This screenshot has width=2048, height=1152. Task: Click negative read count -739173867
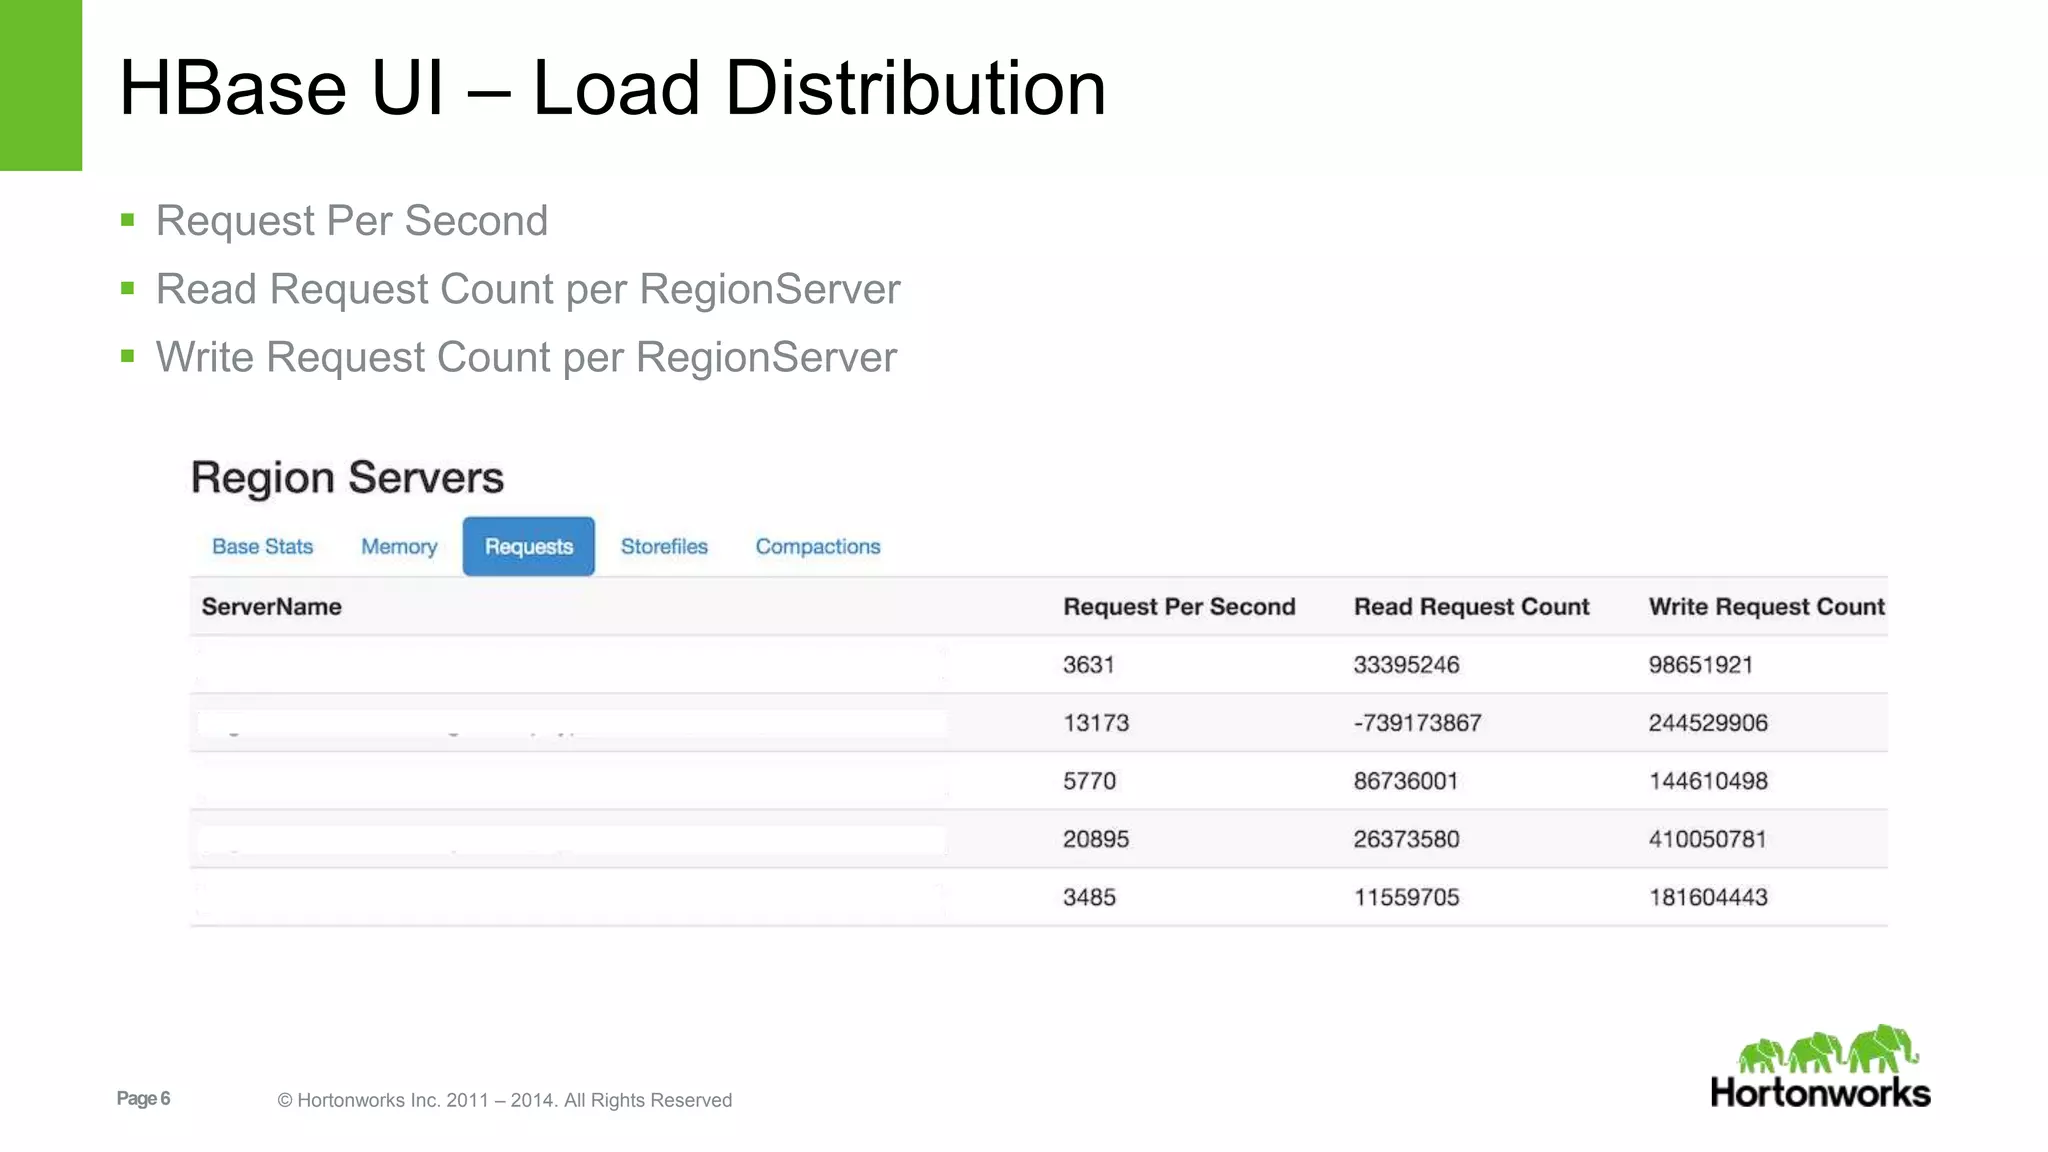point(1417,722)
